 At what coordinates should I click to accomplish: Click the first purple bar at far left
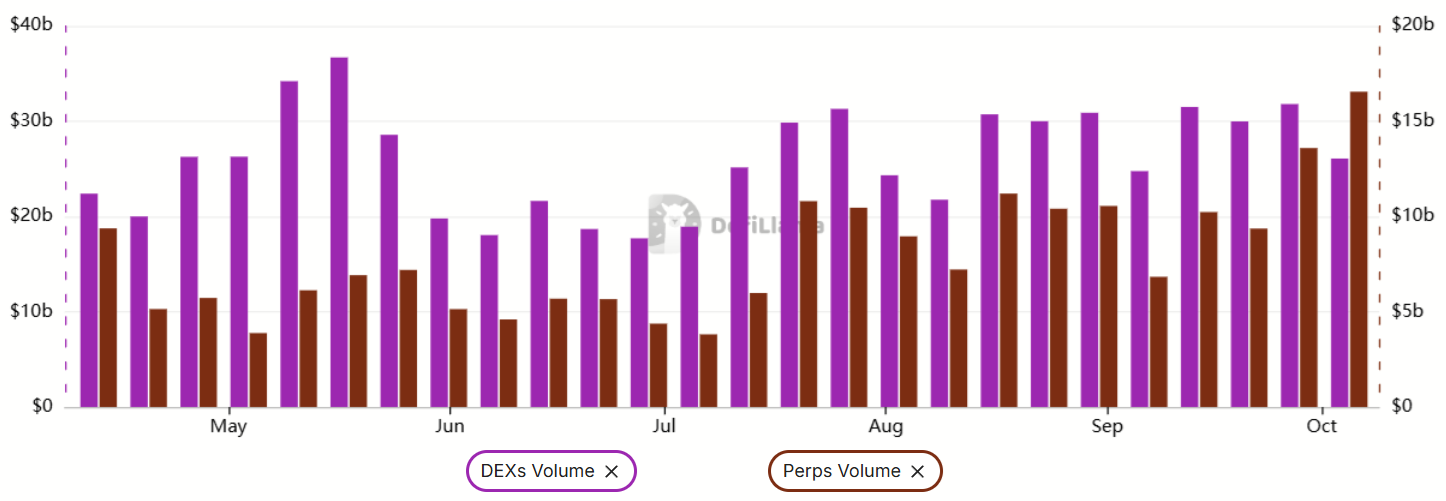pyautogui.click(x=89, y=300)
